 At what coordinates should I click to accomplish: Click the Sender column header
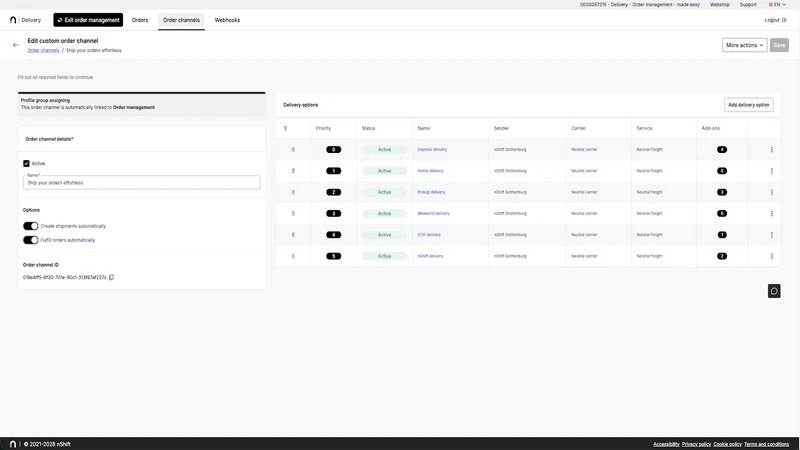point(501,128)
